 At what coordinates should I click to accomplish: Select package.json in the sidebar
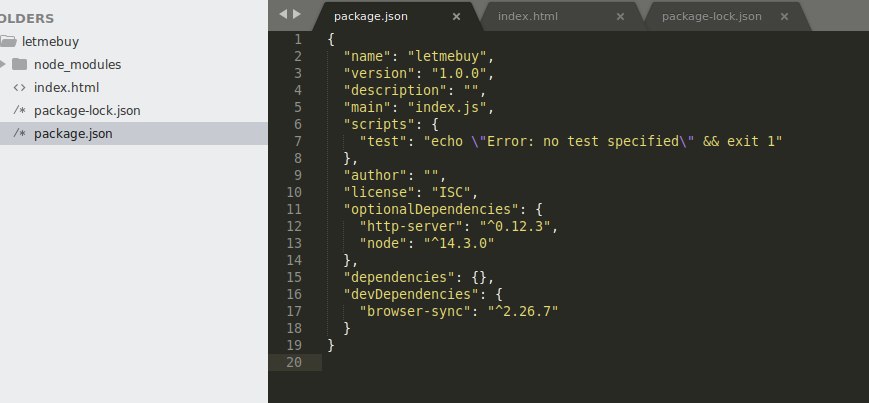(73, 134)
